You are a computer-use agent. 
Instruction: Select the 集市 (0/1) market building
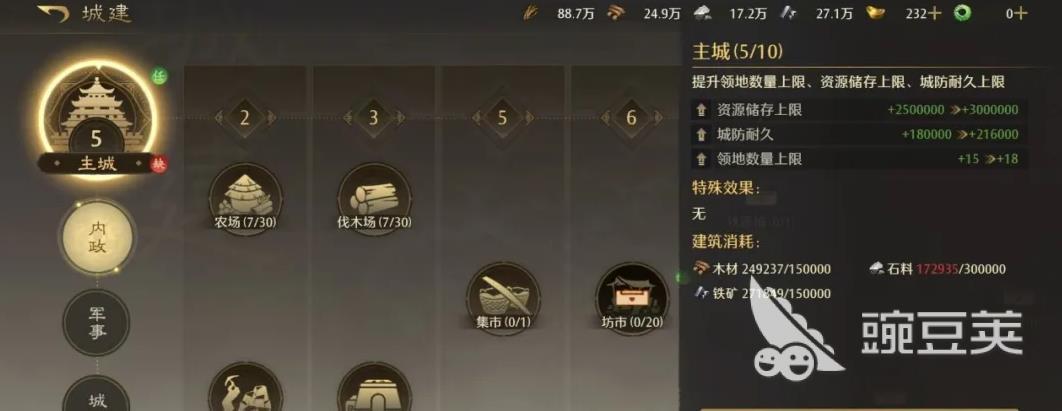point(503,298)
